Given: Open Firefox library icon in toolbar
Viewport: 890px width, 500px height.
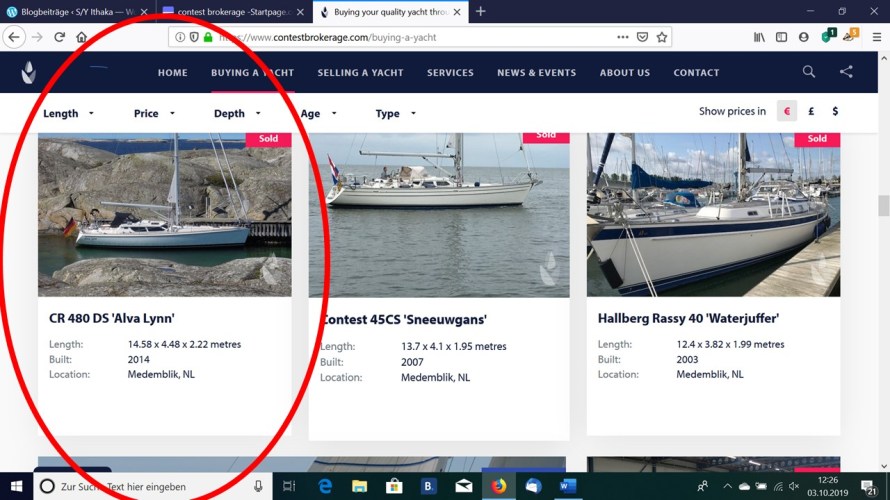Looking at the screenshot, I should [x=759, y=37].
